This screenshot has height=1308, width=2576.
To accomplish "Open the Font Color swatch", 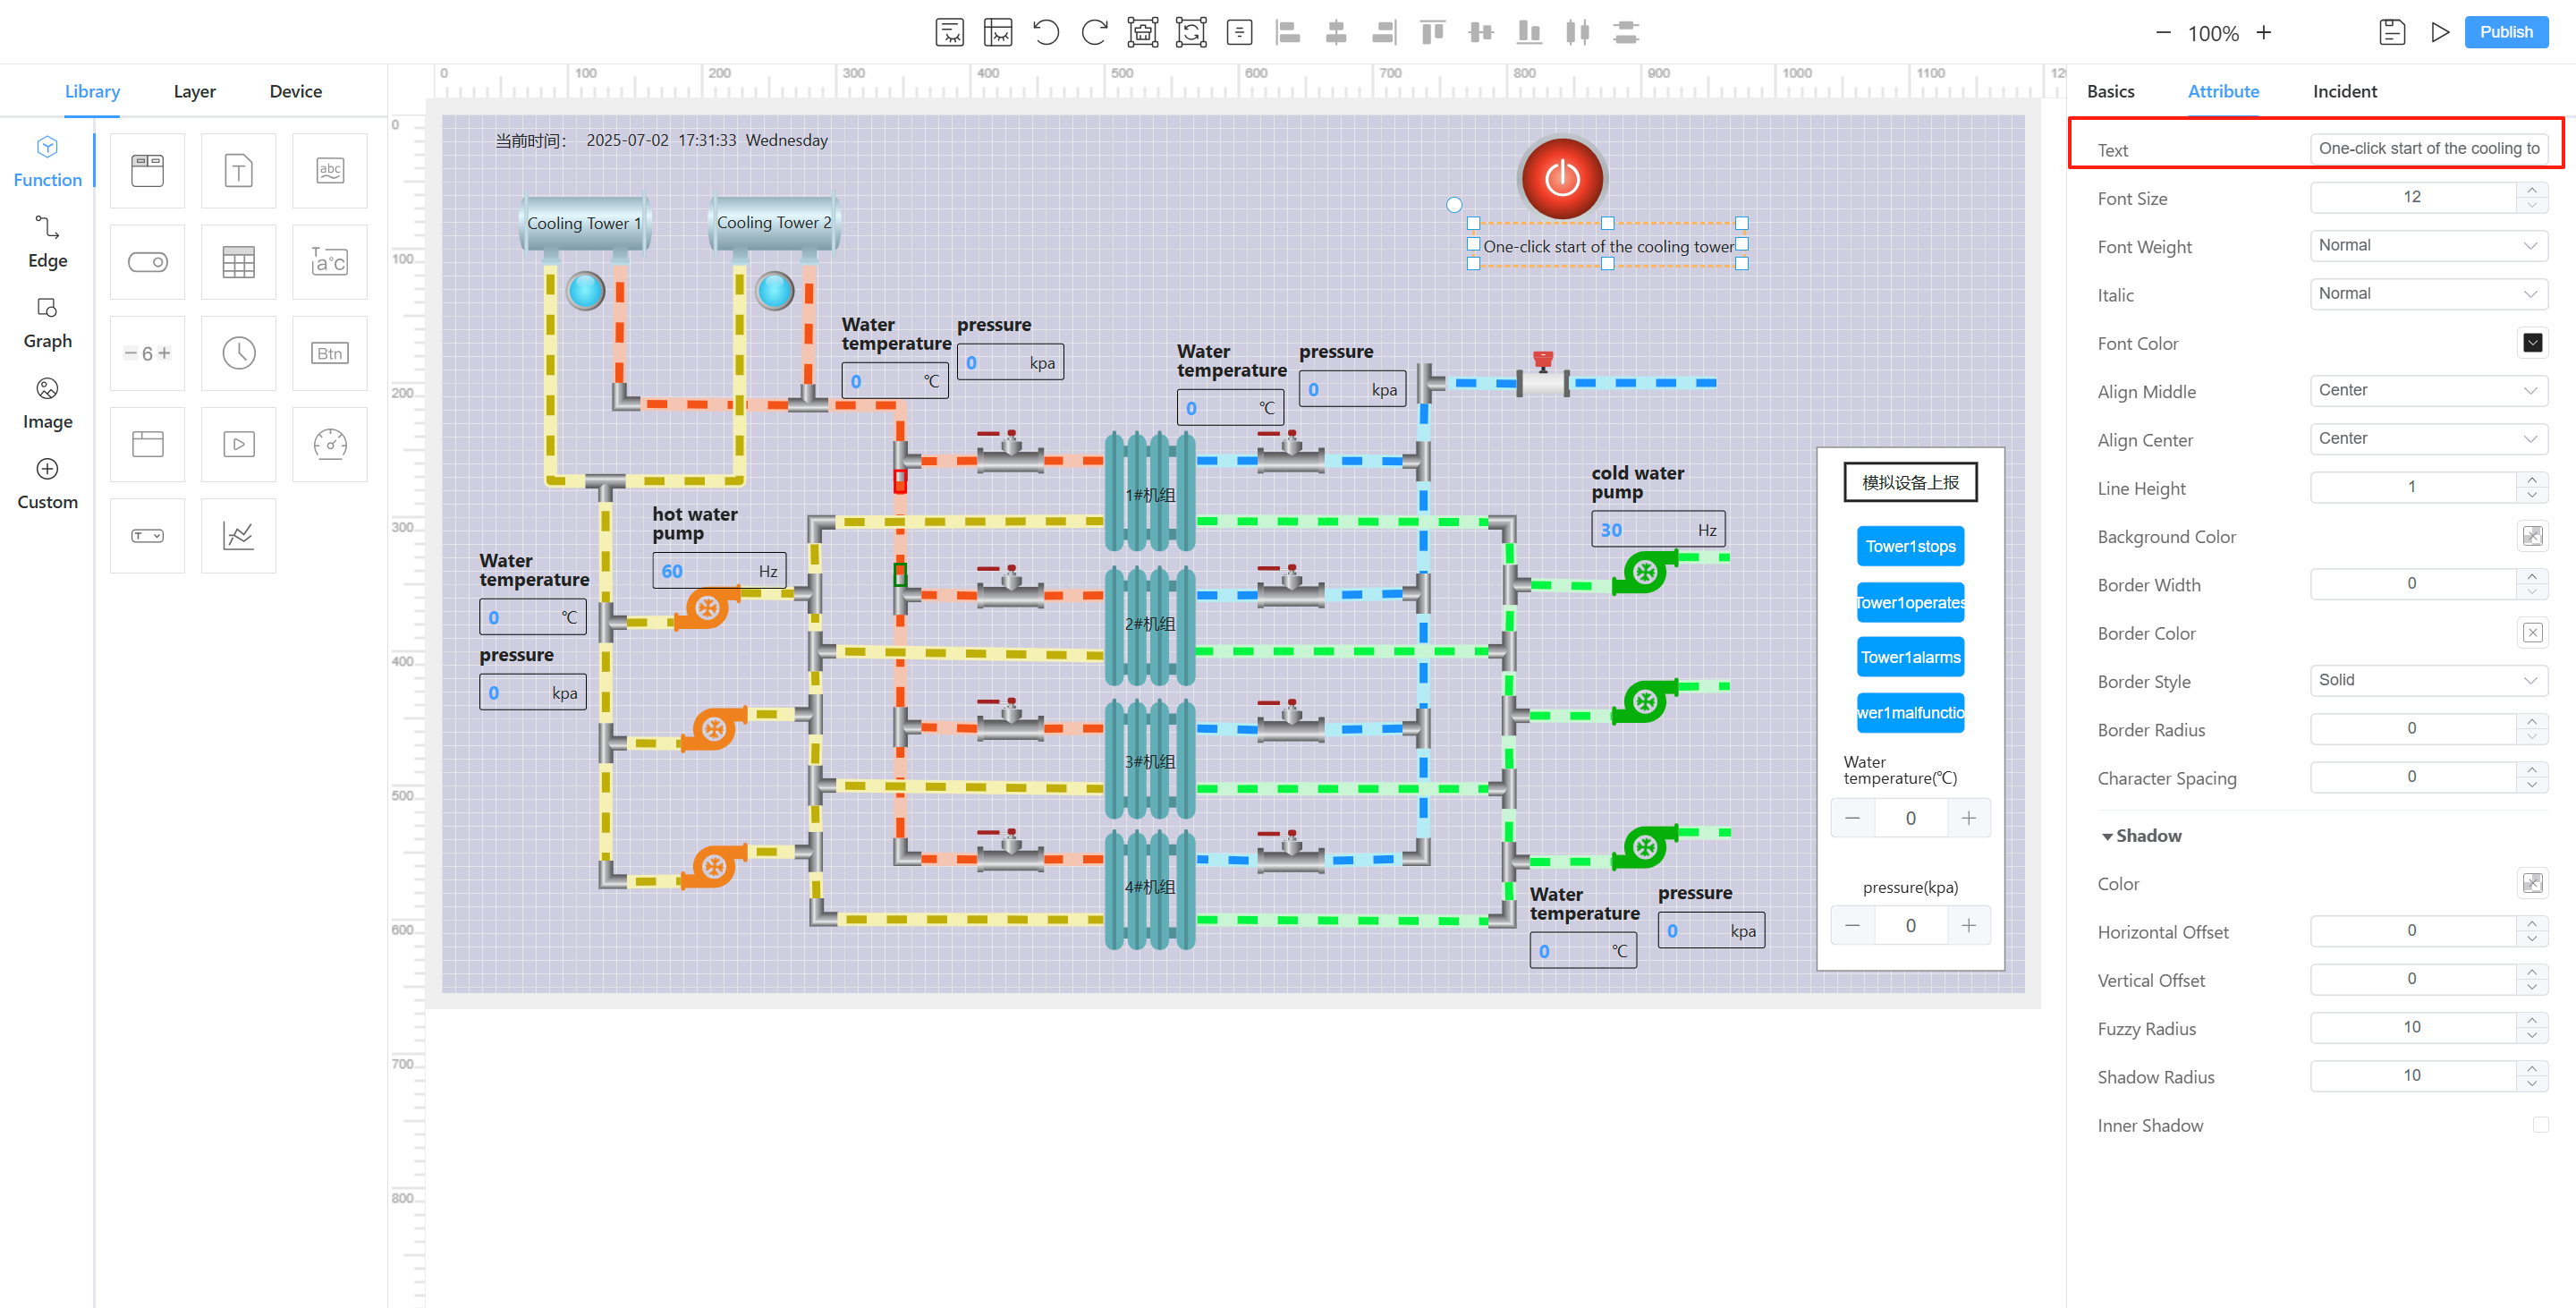I will click(2532, 343).
